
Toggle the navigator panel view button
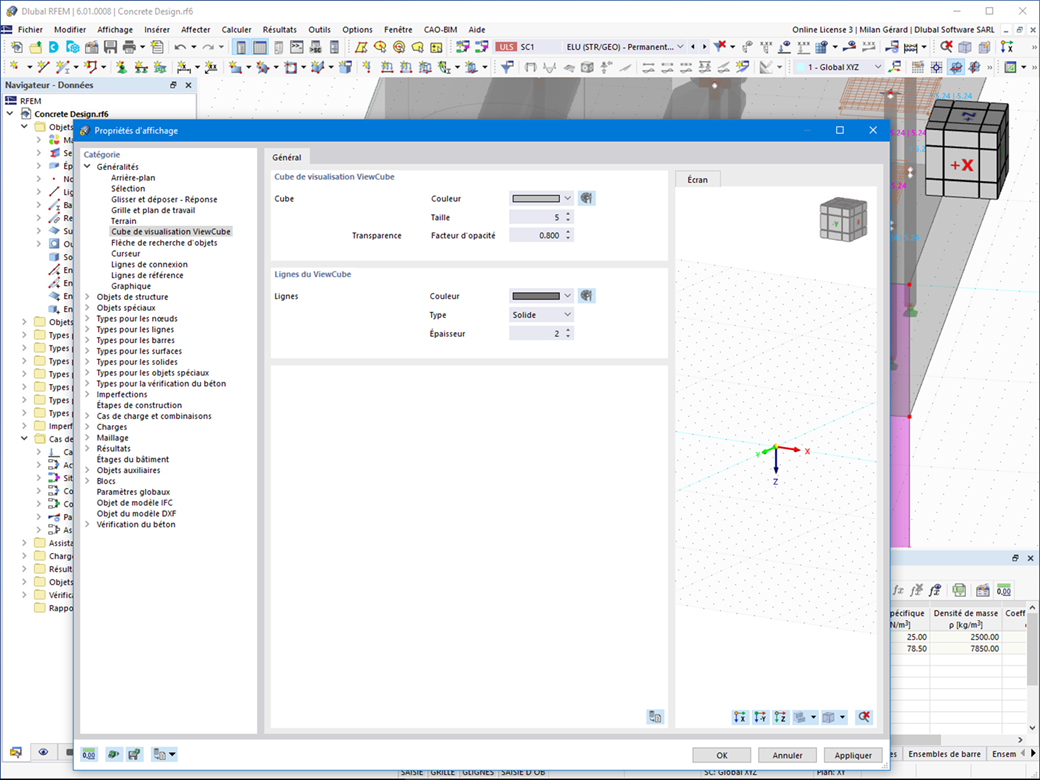(241, 47)
